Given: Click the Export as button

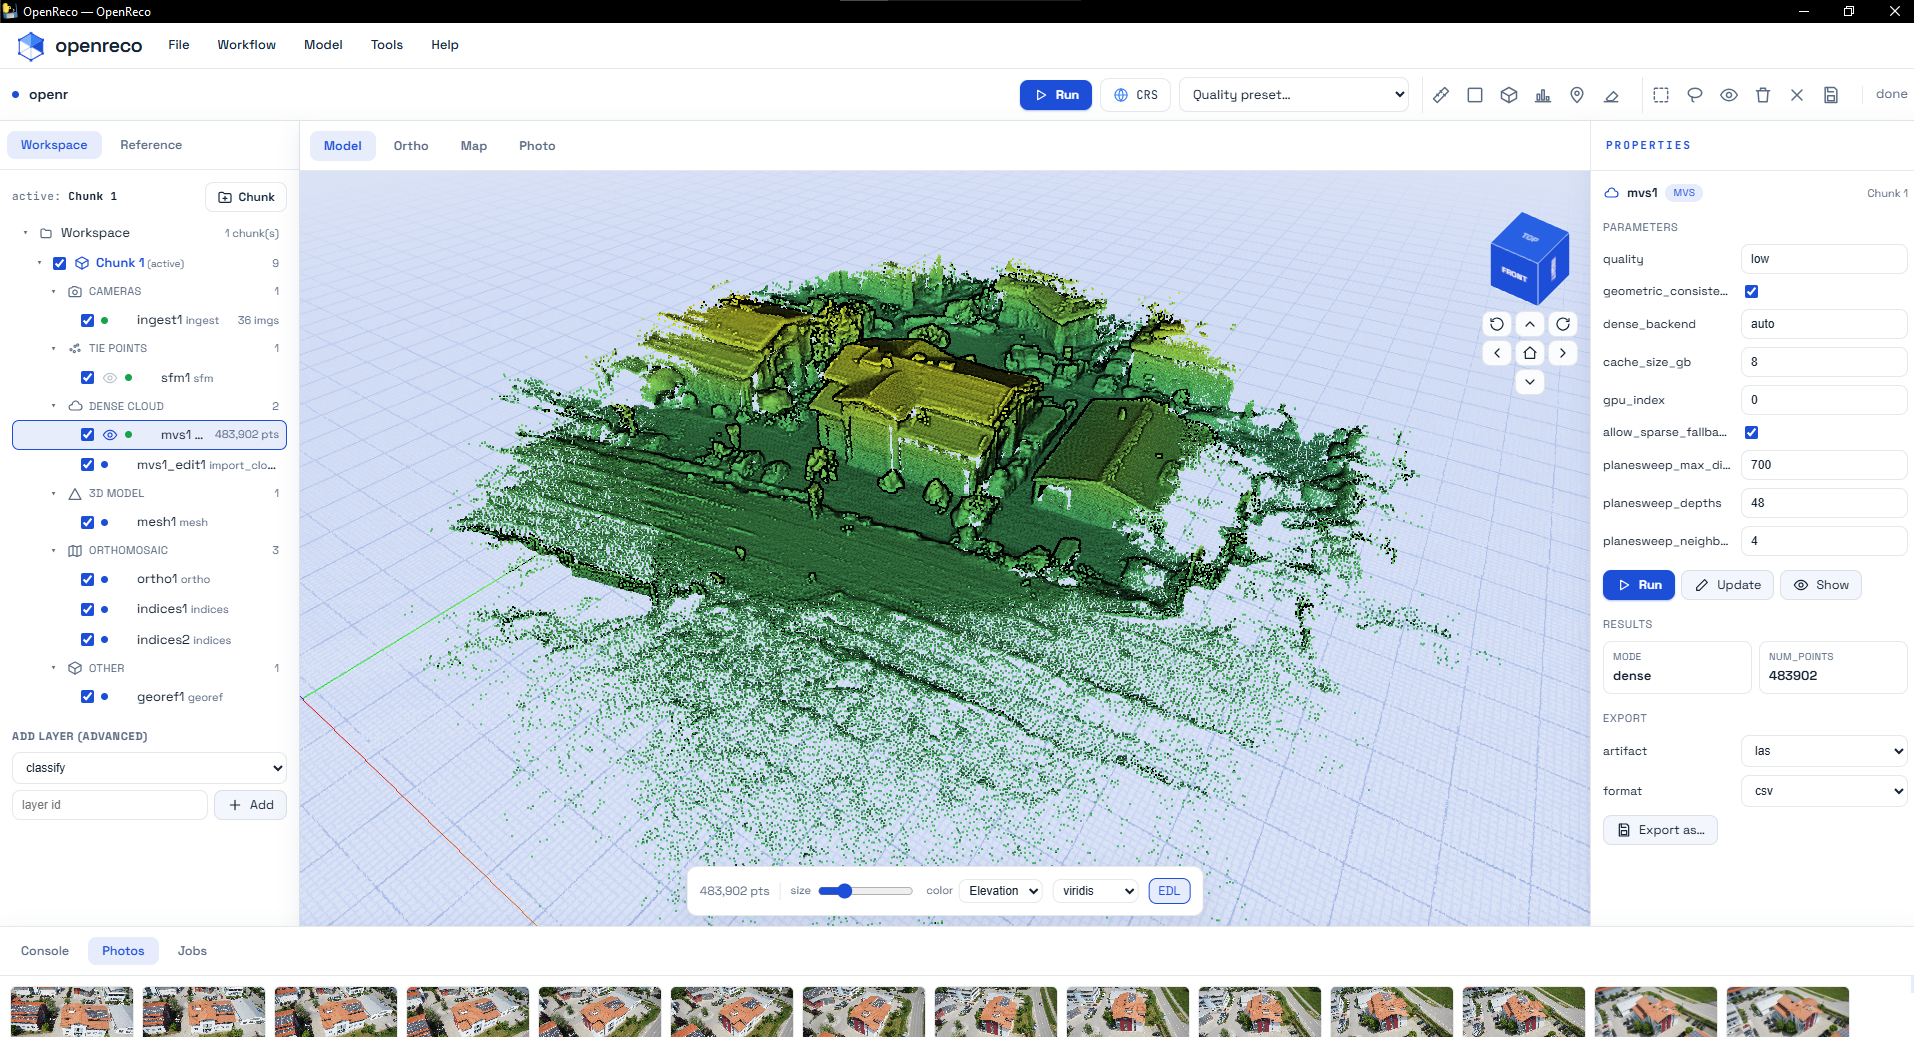Looking at the screenshot, I should (x=1660, y=830).
